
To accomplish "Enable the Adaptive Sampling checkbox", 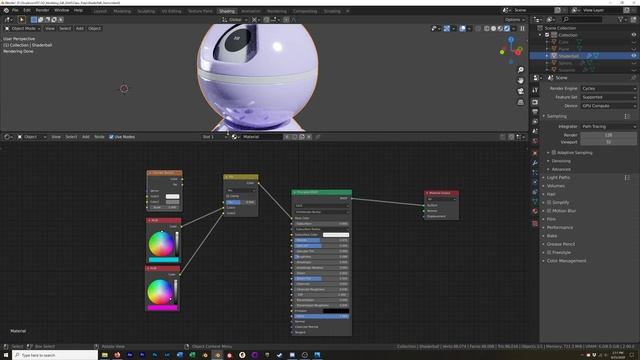I will (554, 153).
